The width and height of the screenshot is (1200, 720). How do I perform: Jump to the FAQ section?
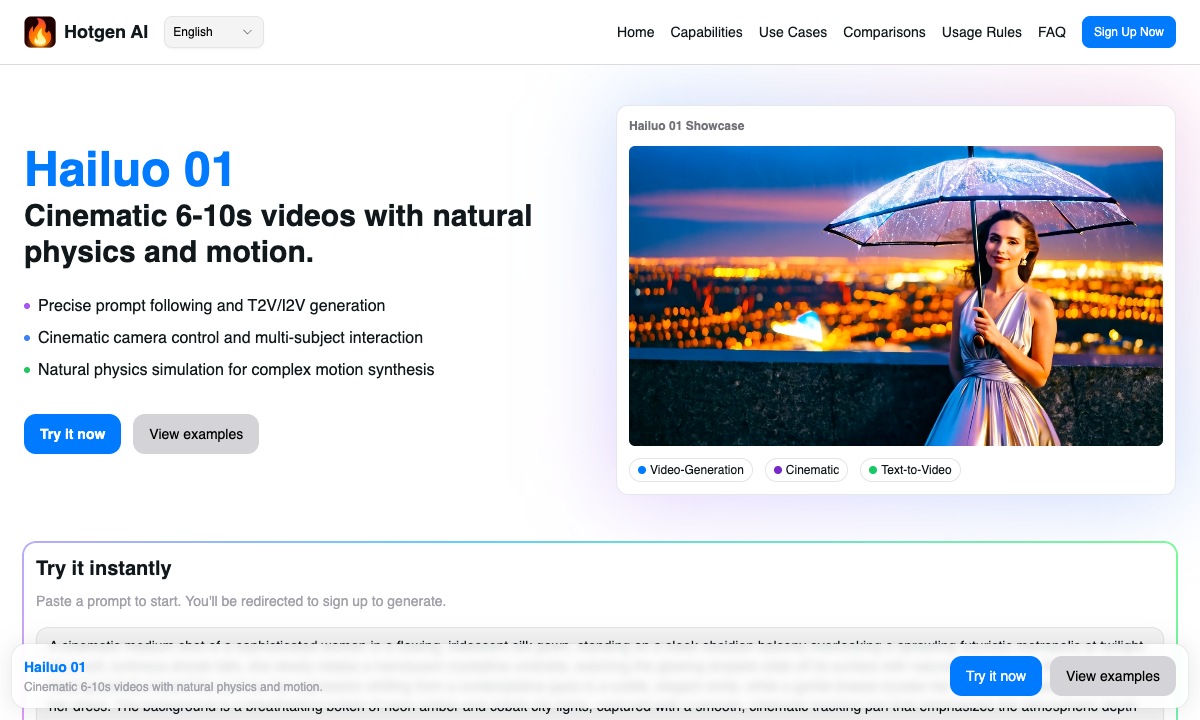click(1051, 32)
